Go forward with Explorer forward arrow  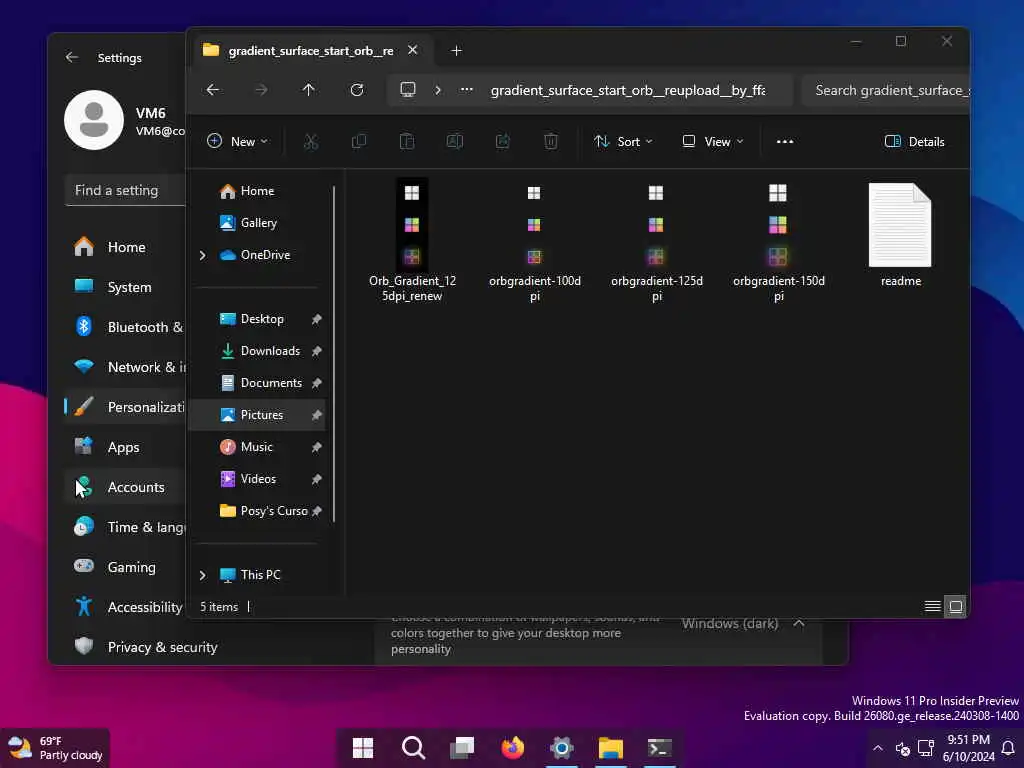click(261, 89)
